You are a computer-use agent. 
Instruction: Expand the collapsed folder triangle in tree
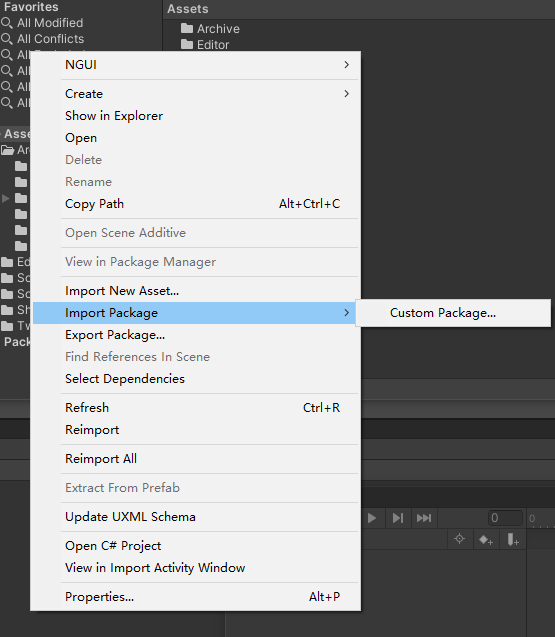pyautogui.click(x=5, y=198)
